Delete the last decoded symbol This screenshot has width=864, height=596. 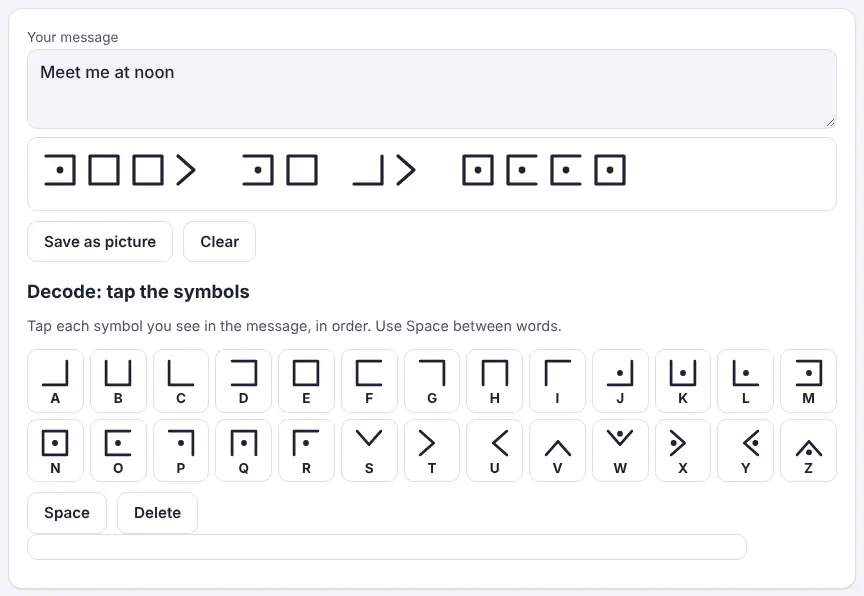tap(158, 513)
